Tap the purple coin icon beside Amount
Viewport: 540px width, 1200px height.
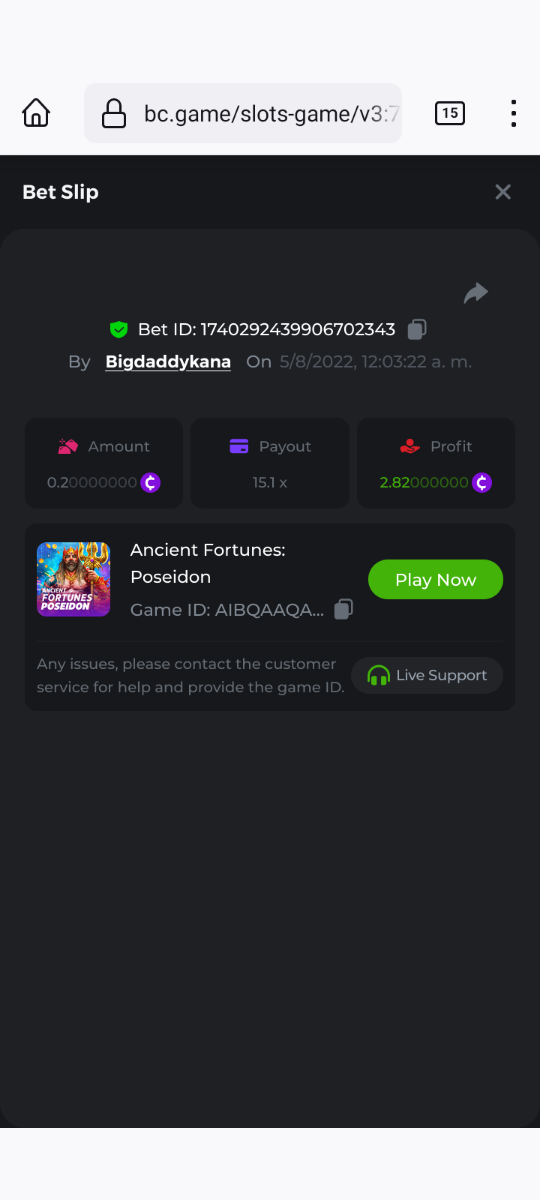coord(150,483)
